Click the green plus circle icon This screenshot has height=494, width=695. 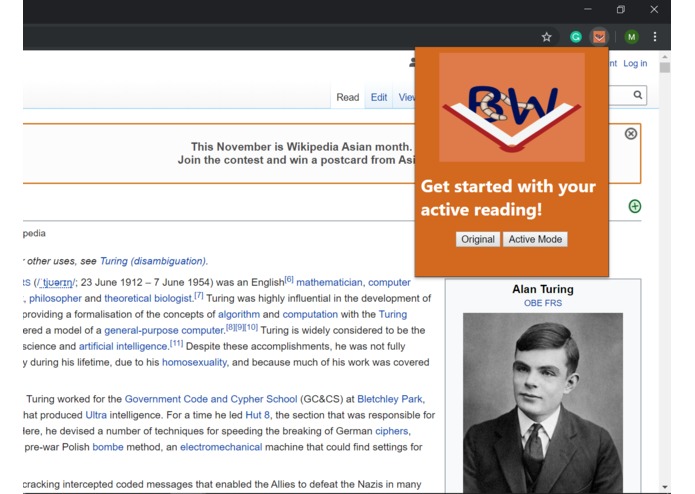[634, 206]
